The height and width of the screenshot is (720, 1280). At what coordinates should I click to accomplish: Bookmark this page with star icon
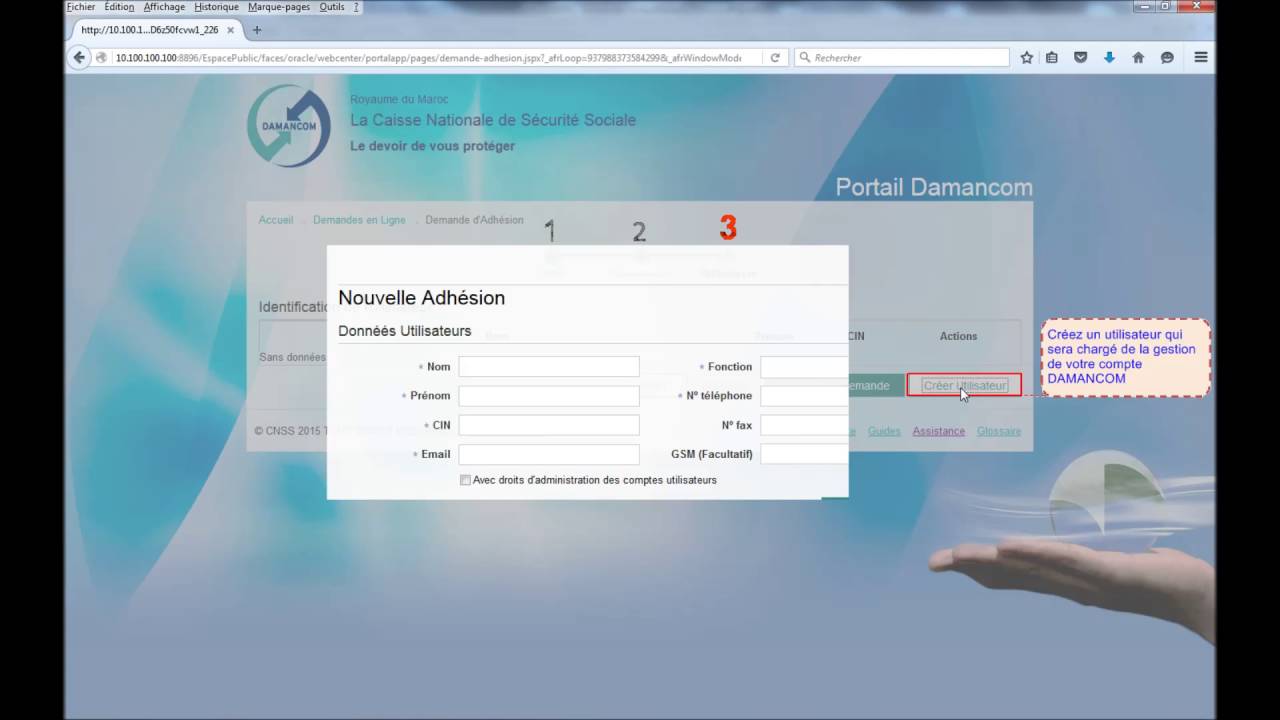click(x=1026, y=58)
